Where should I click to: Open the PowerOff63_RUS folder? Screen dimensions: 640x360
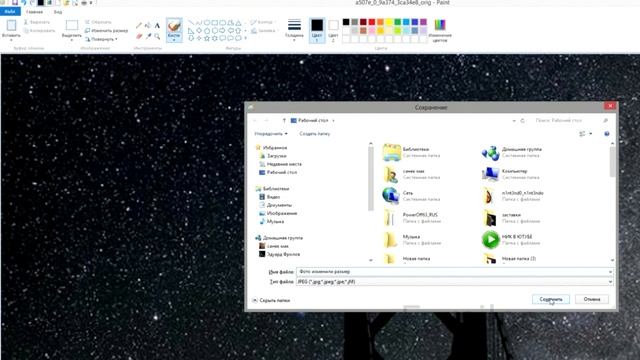[411, 218]
